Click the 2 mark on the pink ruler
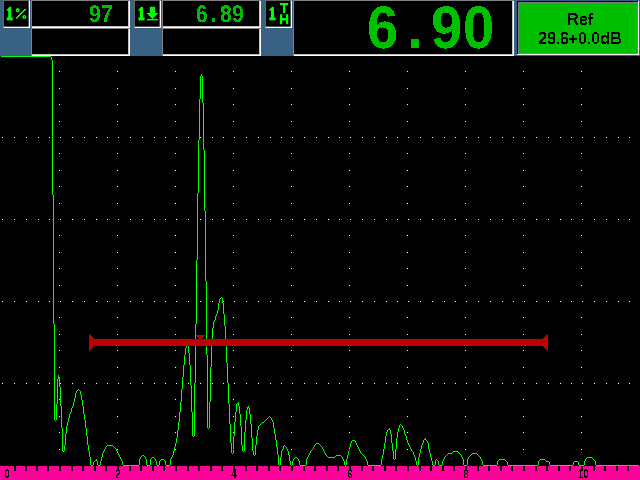The width and height of the screenshot is (640, 480). (x=118, y=473)
